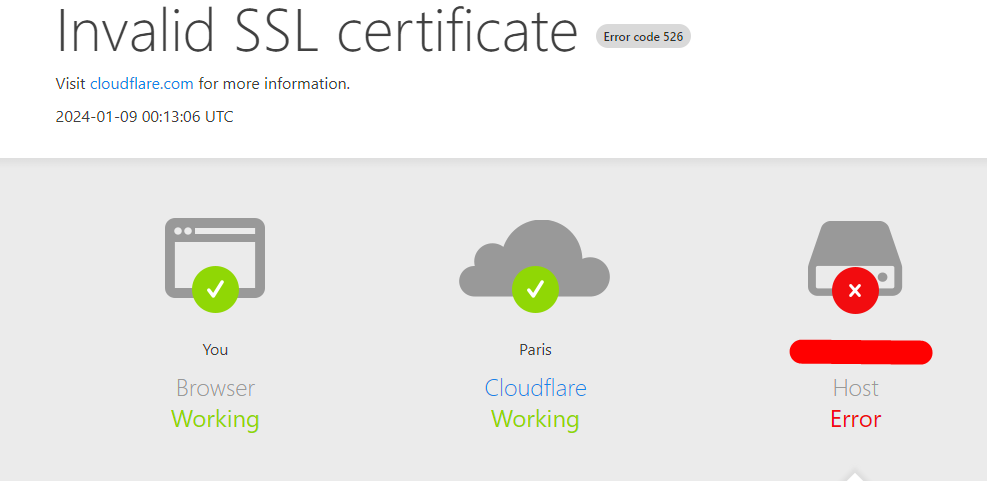987x481 pixels.
Task: Click the blue Cloudflare status link
Action: (535, 388)
